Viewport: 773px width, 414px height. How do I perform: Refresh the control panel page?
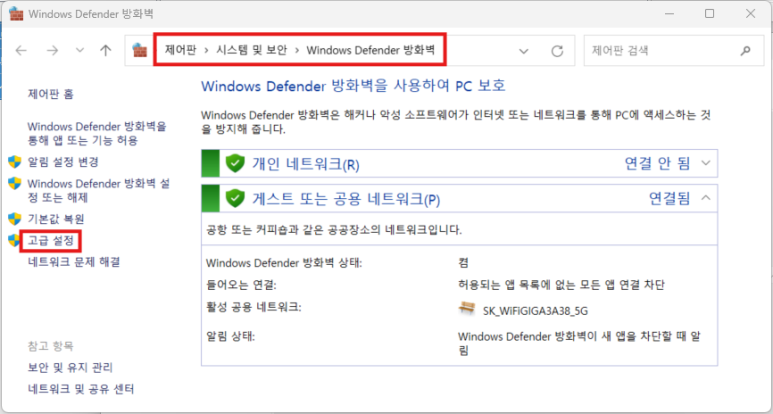pyautogui.click(x=557, y=51)
